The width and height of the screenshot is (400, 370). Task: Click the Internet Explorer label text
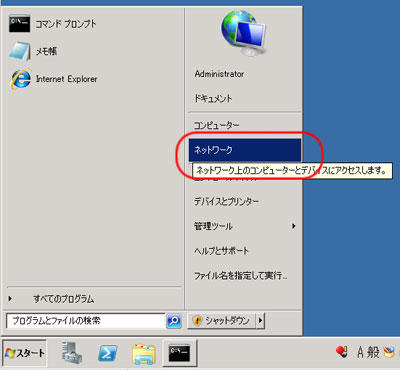pyautogui.click(x=66, y=79)
